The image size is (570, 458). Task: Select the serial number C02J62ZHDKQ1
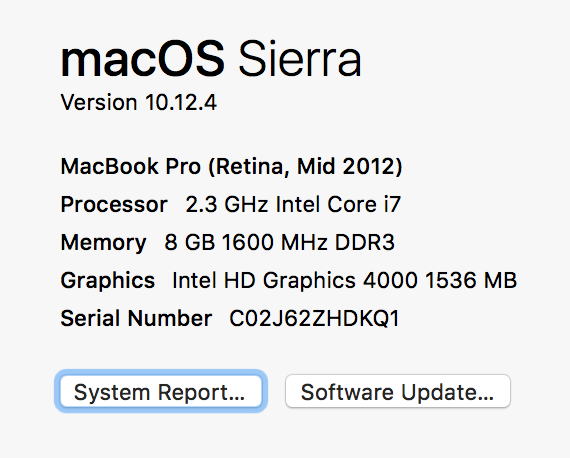[314, 319]
